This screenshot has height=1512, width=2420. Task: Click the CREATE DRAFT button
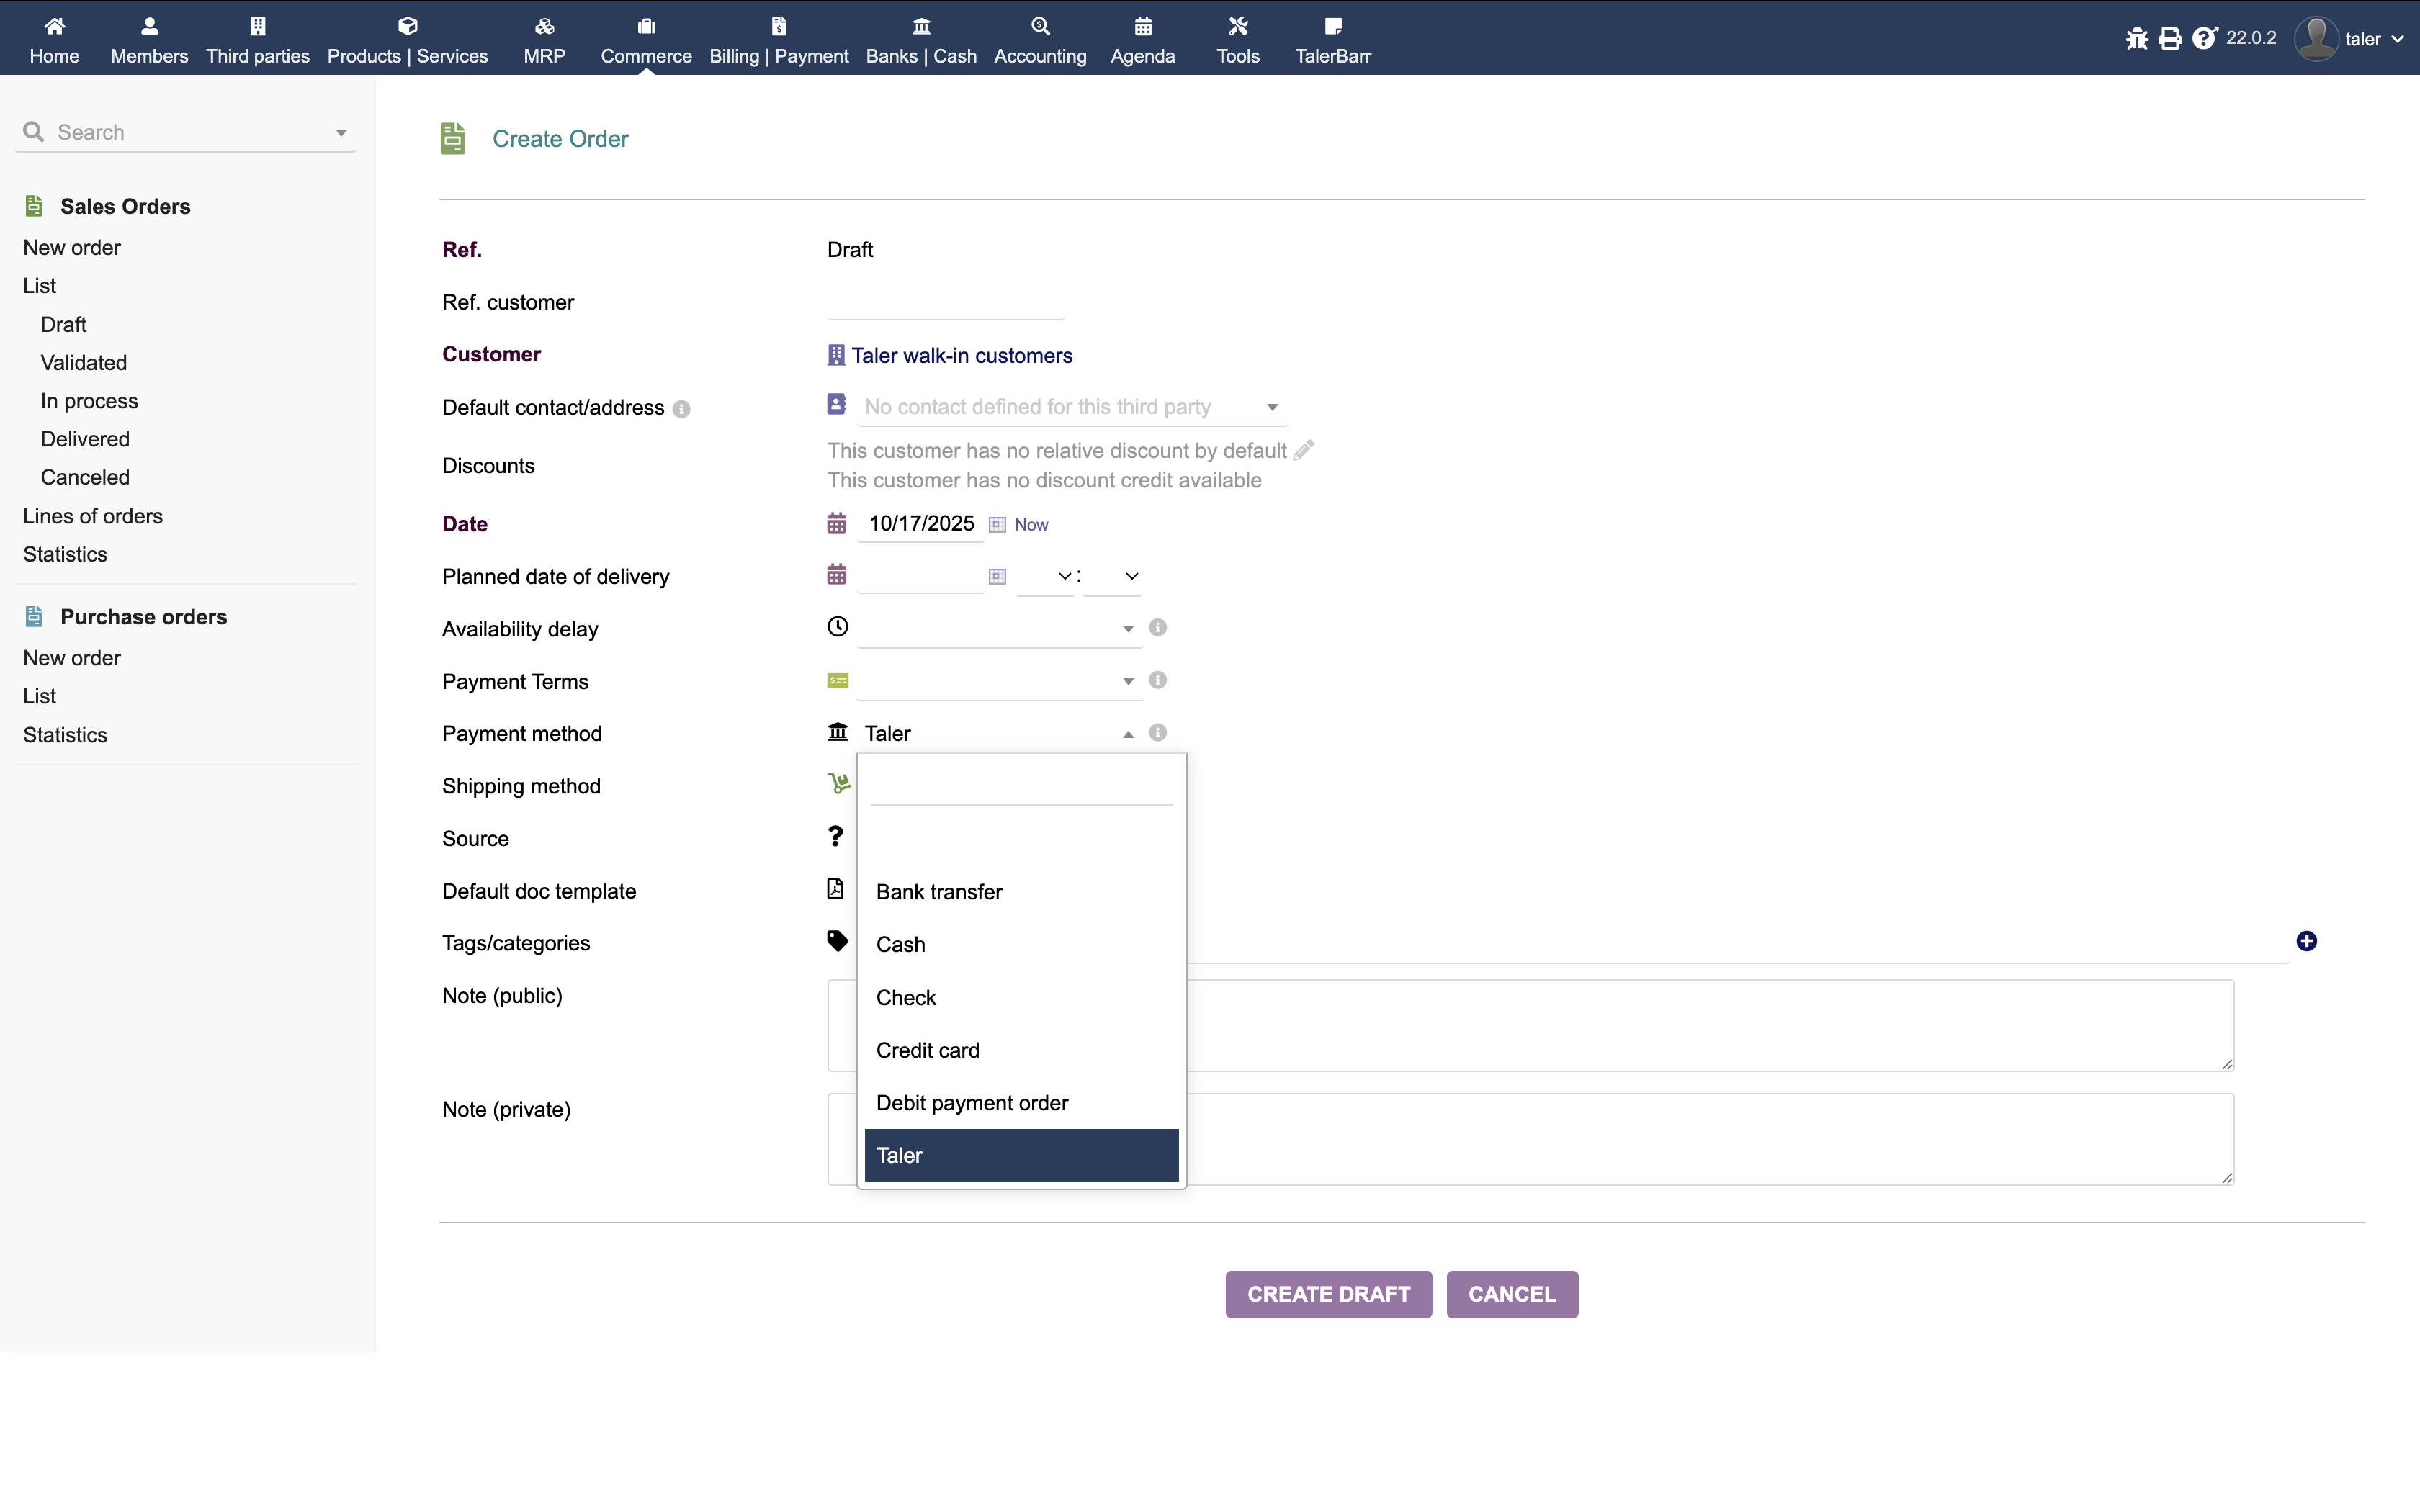point(1328,1294)
